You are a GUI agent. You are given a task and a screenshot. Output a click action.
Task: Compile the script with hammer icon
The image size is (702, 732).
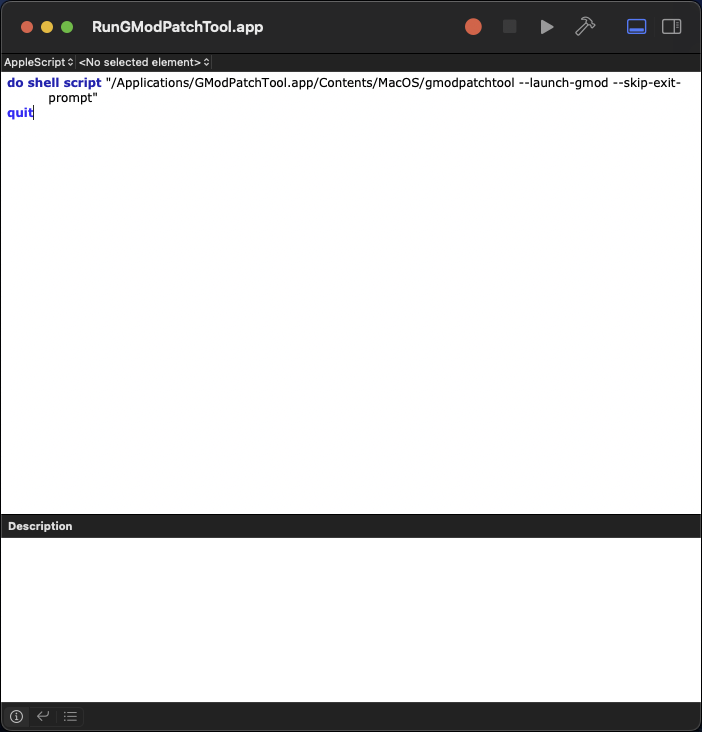(584, 27)
